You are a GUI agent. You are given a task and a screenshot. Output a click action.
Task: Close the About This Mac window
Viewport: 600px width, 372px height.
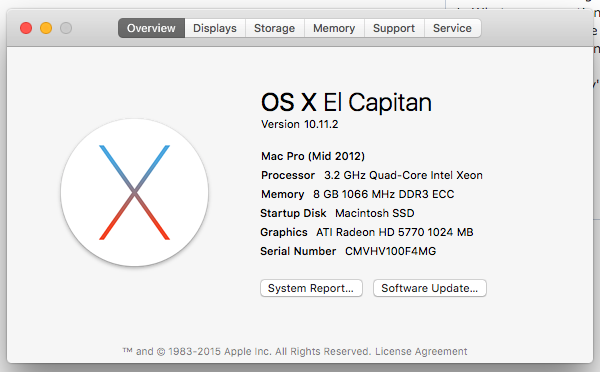pos(26,28)
